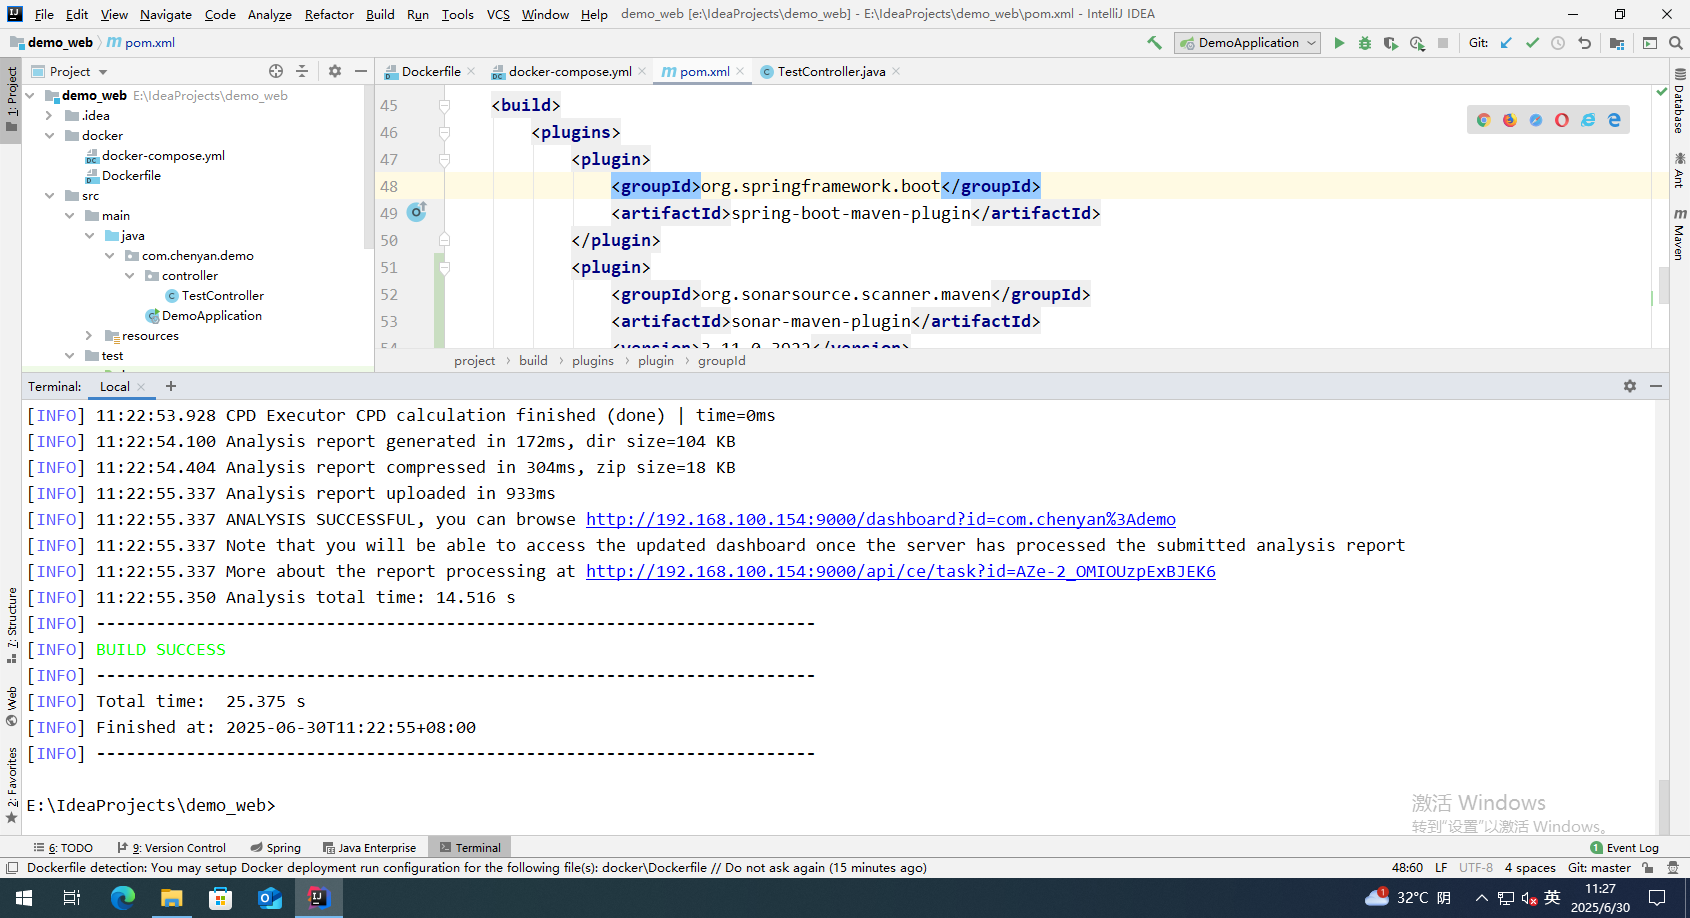Open the Profiler run icon
The image size is (1690, 918).
(1417, 43)
